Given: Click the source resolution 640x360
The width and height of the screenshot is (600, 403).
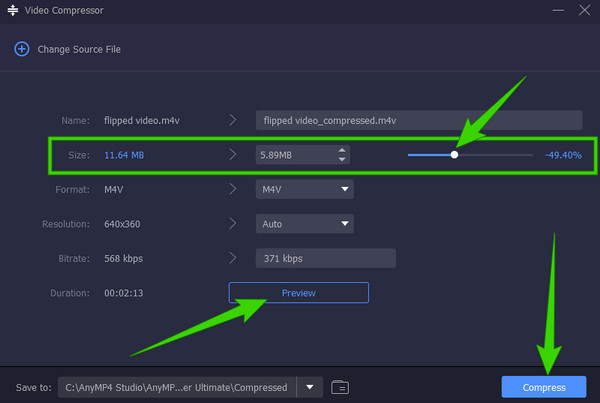Looking at the screenshot, I should [122, 224].
